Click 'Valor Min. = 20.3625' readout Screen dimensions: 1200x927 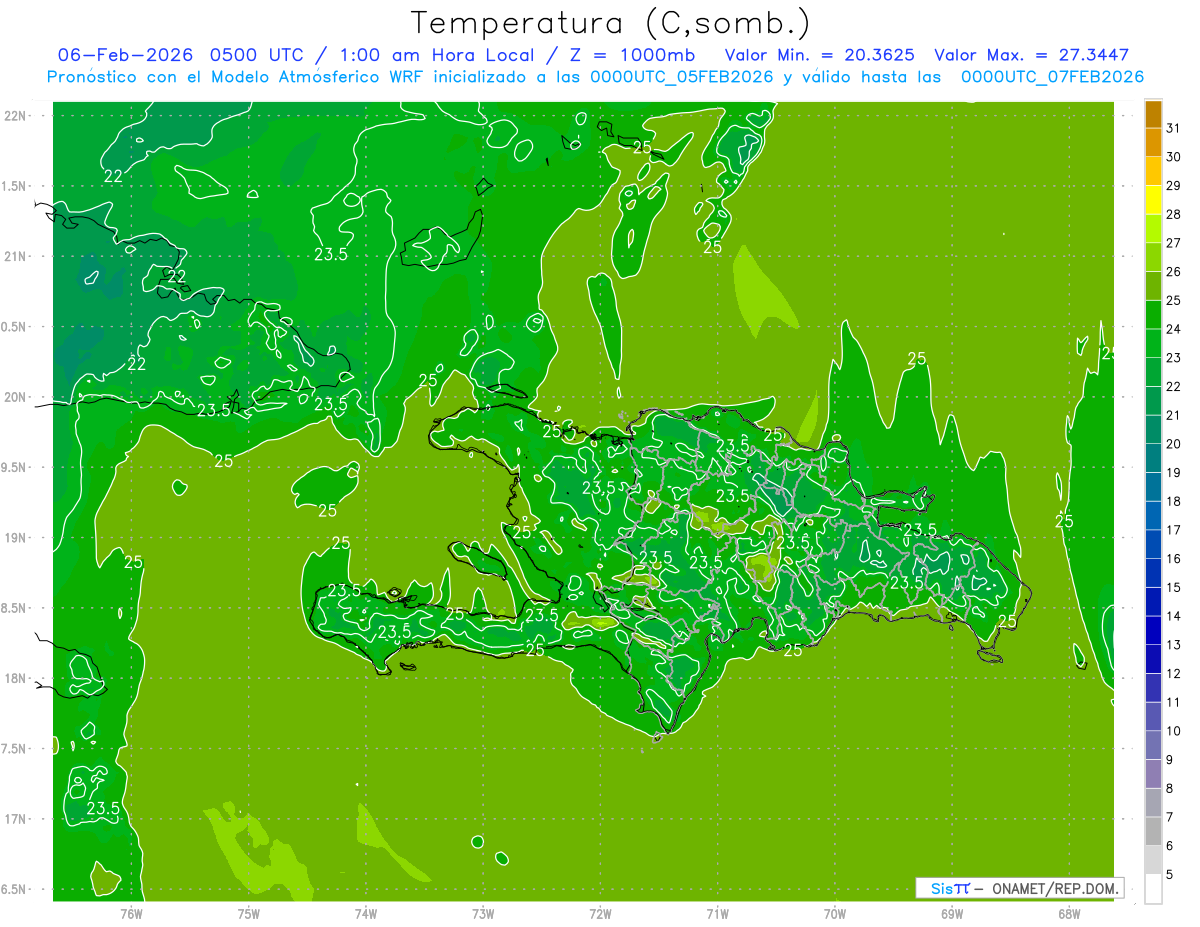pos(820,55)
